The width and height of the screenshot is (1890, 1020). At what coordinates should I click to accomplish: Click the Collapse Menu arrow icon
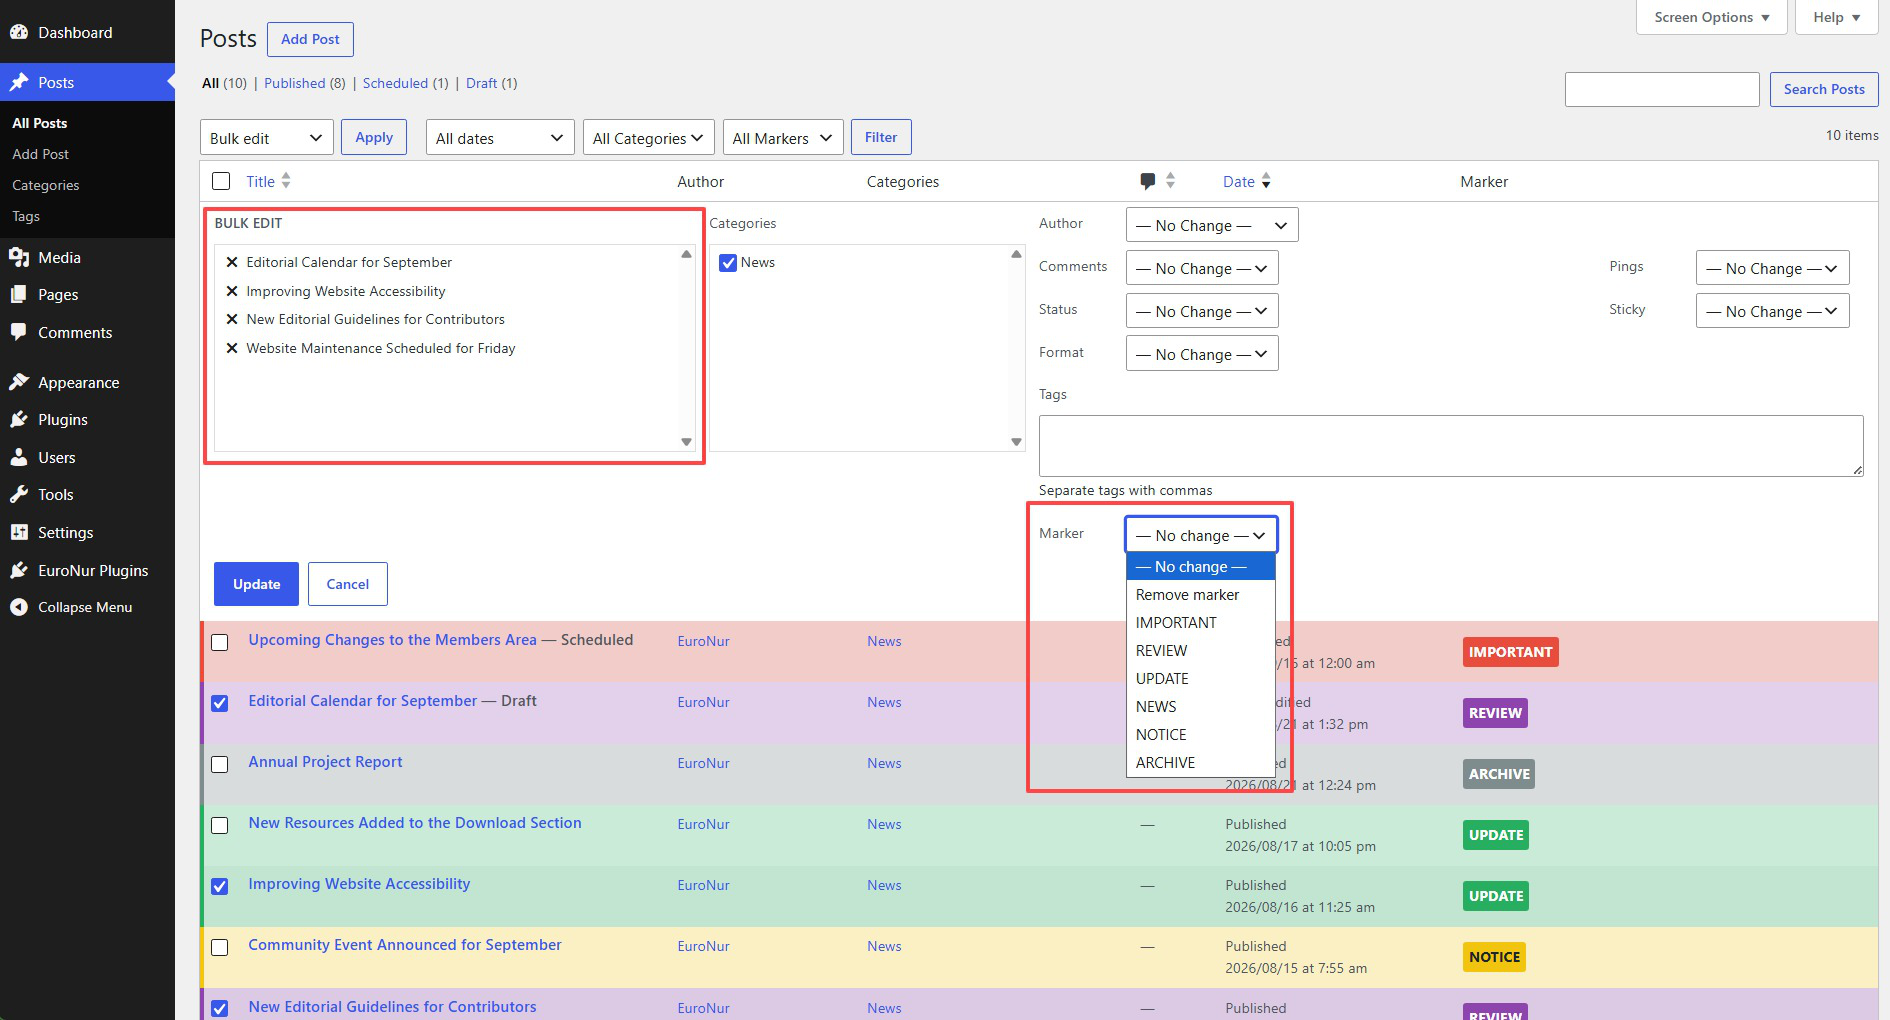click(19, 607)
